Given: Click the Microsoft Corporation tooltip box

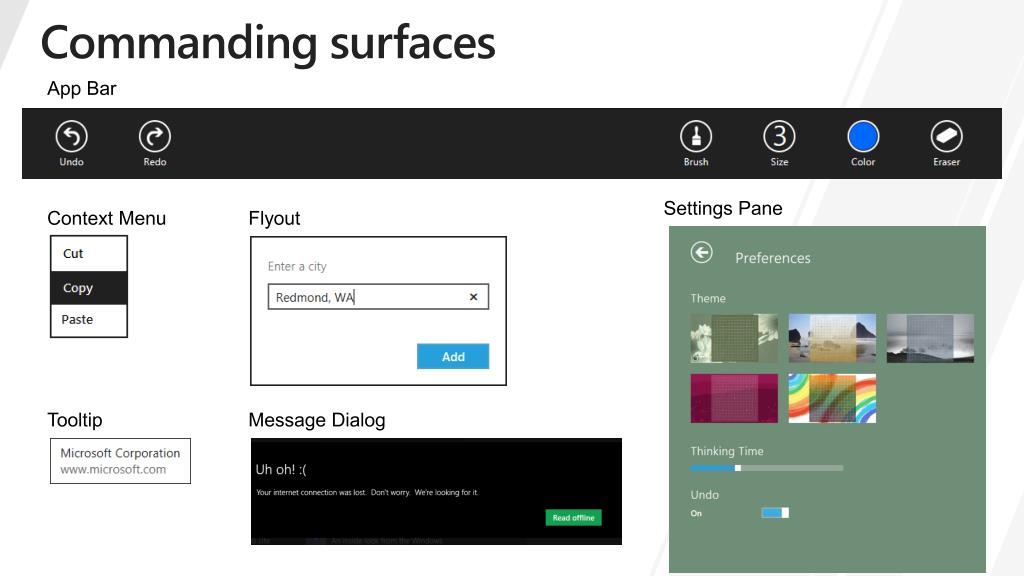Looking at the screenshot, I should click(120, 461).
